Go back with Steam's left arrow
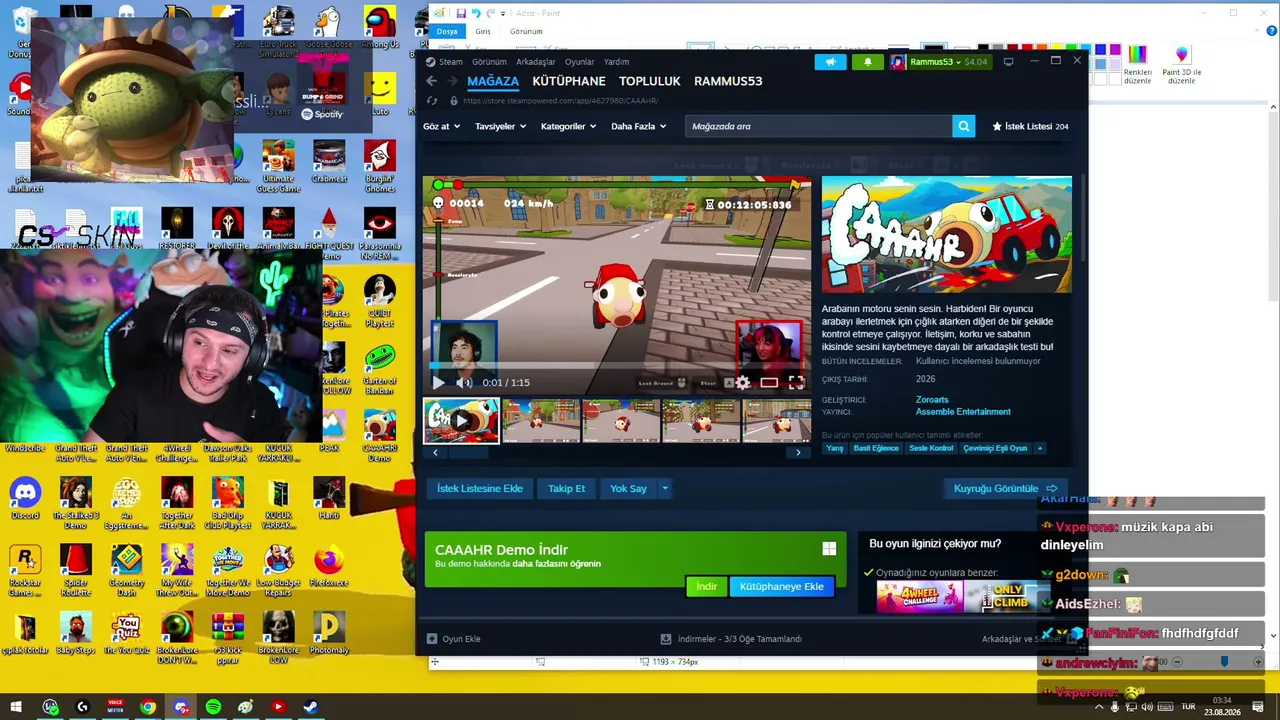 point(431,81)
